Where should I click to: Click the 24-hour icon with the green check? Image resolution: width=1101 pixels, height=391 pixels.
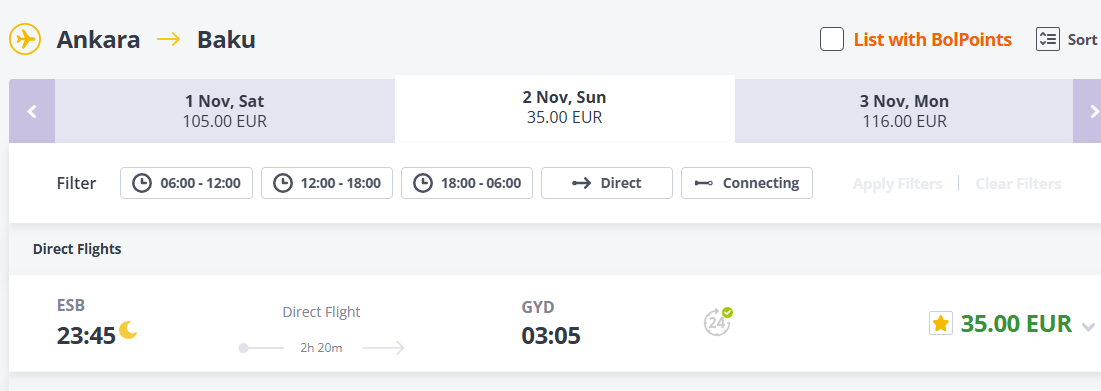pyautogui.click(x=718, y=322)
